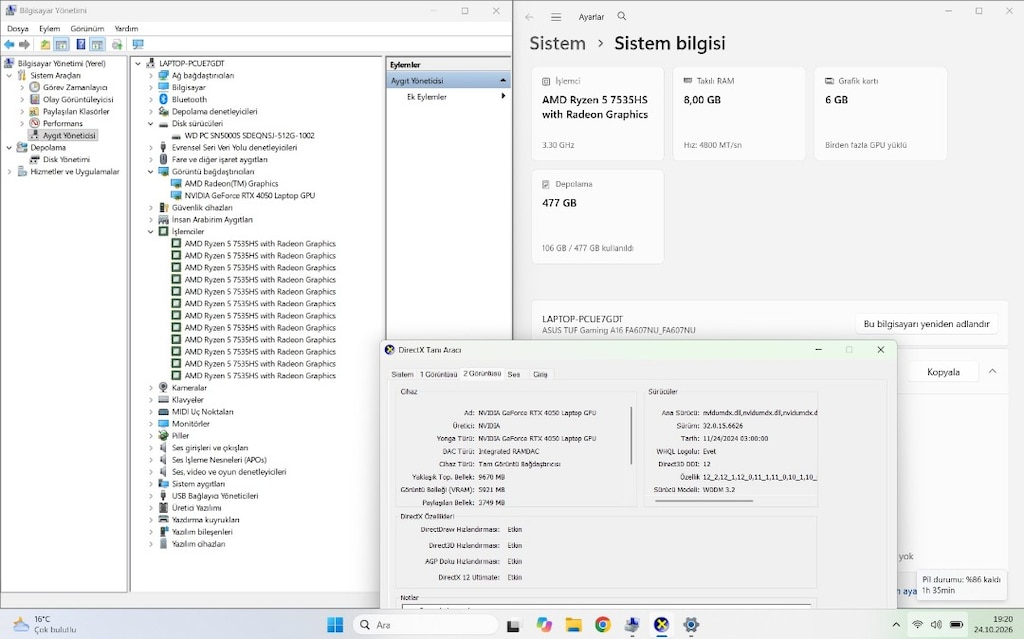The image size is (1024, 639).
Task: Collapse Aygıt Yöneticisi section in Eylemler pane
Action: point(503,80)
